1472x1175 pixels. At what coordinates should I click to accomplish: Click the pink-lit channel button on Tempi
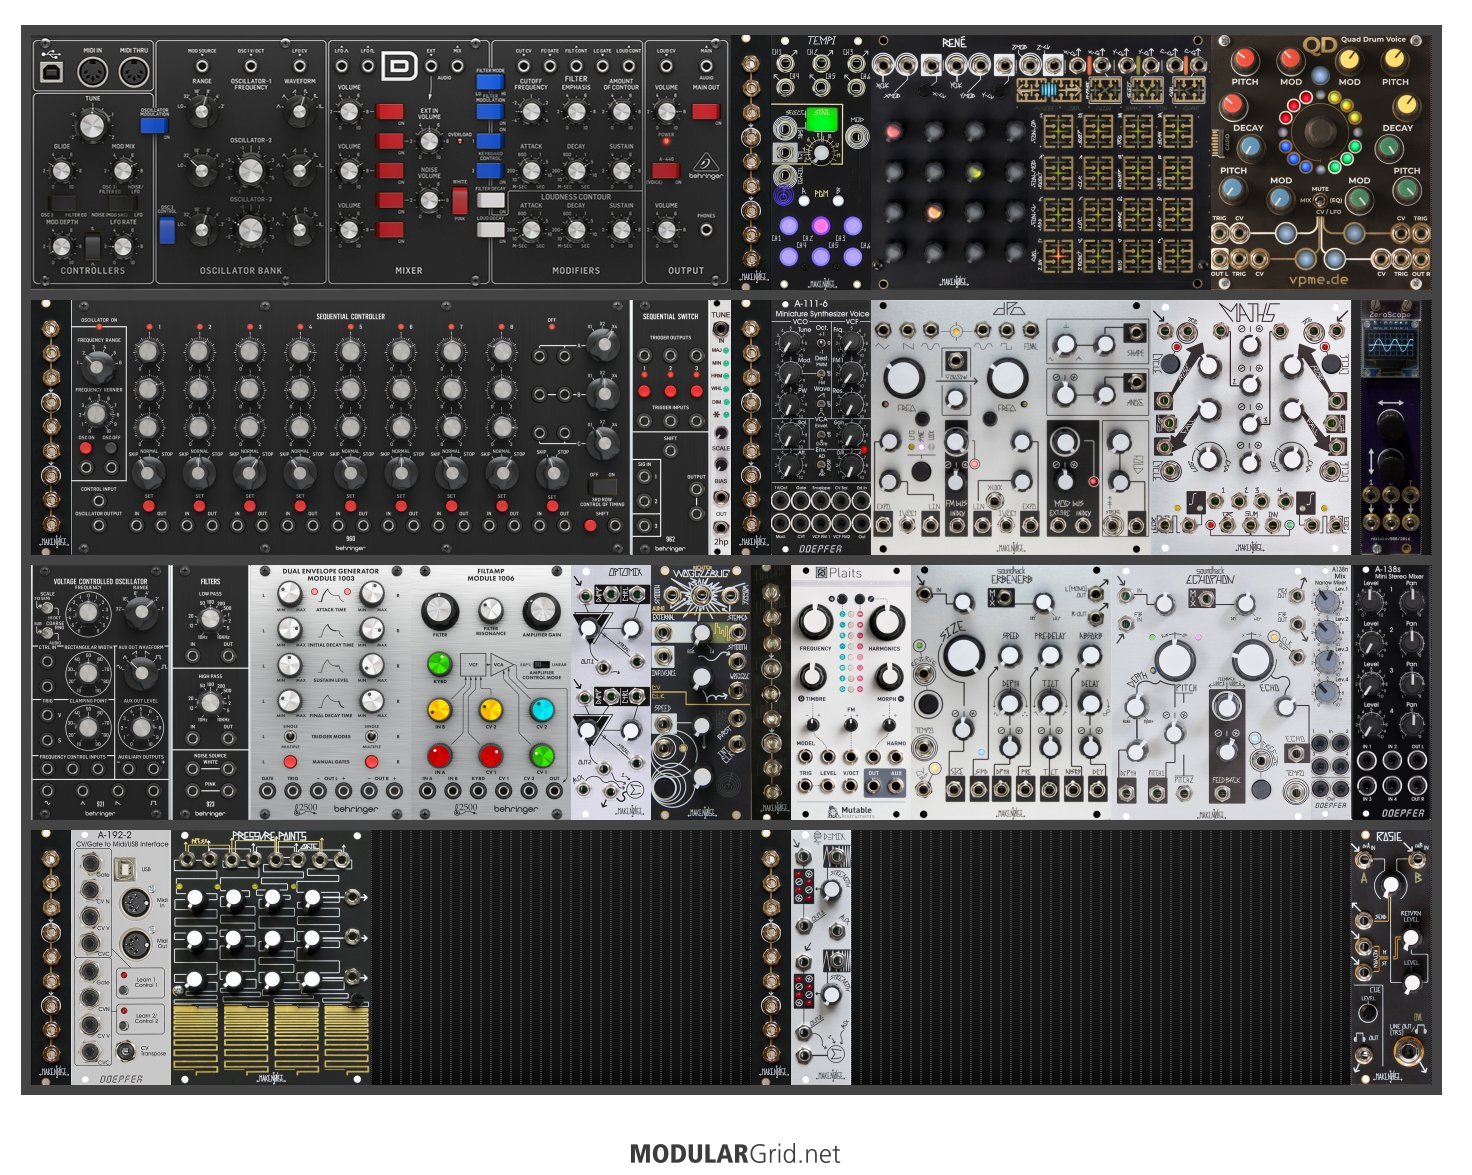(821, 226)
